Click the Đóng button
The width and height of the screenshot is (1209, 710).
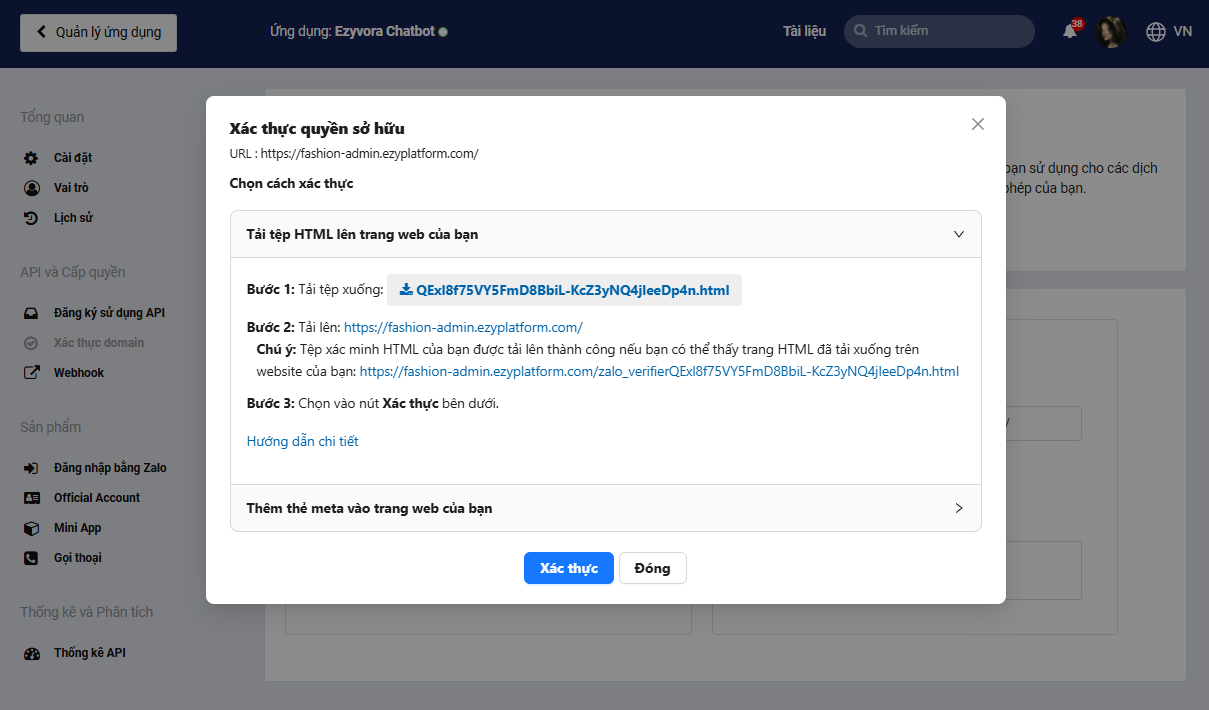[x=652, y=568]
